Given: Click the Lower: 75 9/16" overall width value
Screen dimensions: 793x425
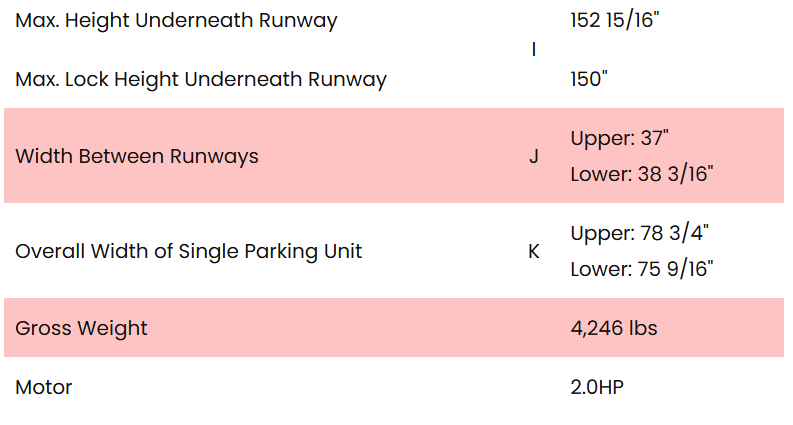Looking at the screenshot, I should click(x=642, y=269).
